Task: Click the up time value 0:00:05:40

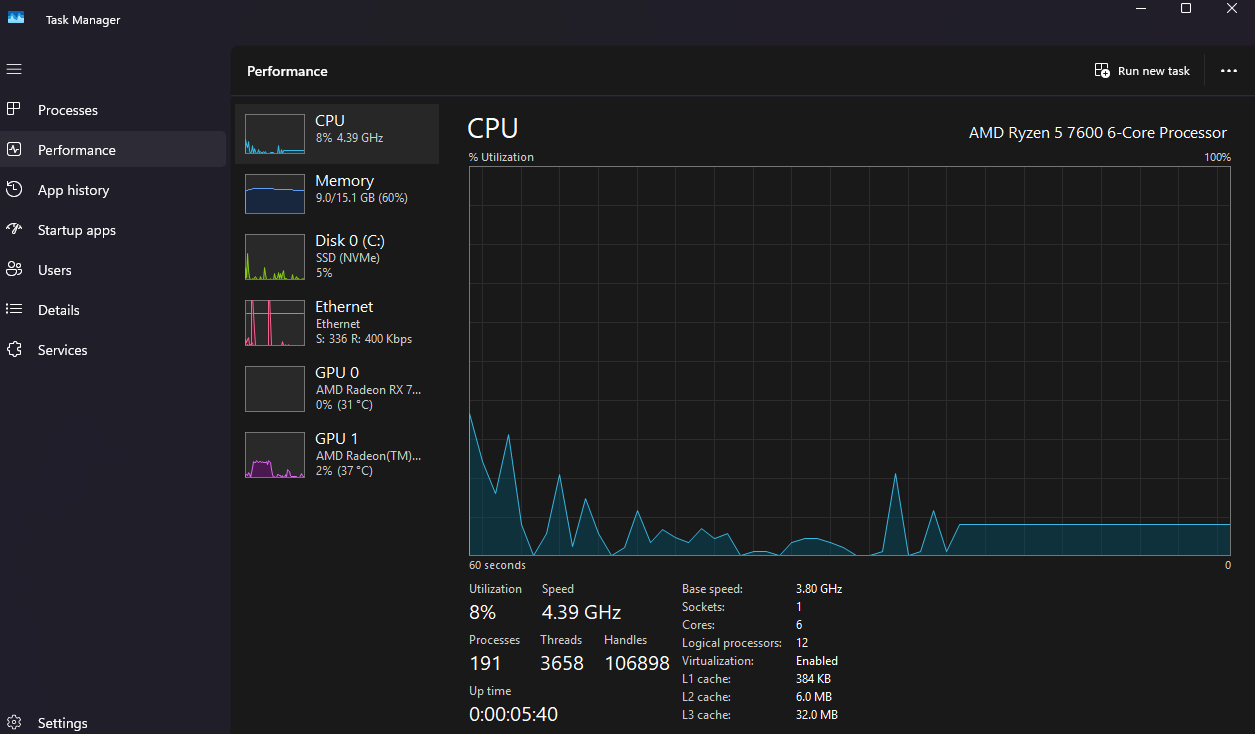Action: click(x=513, y=714)
